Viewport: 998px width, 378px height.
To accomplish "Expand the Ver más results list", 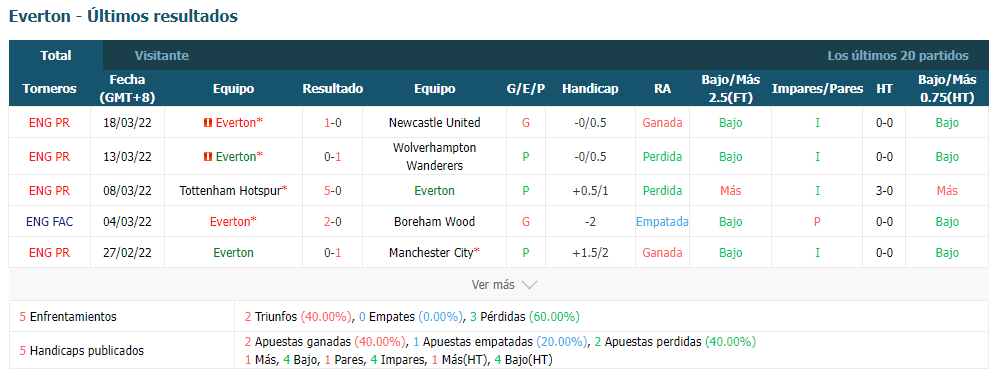I will point(504,284).
